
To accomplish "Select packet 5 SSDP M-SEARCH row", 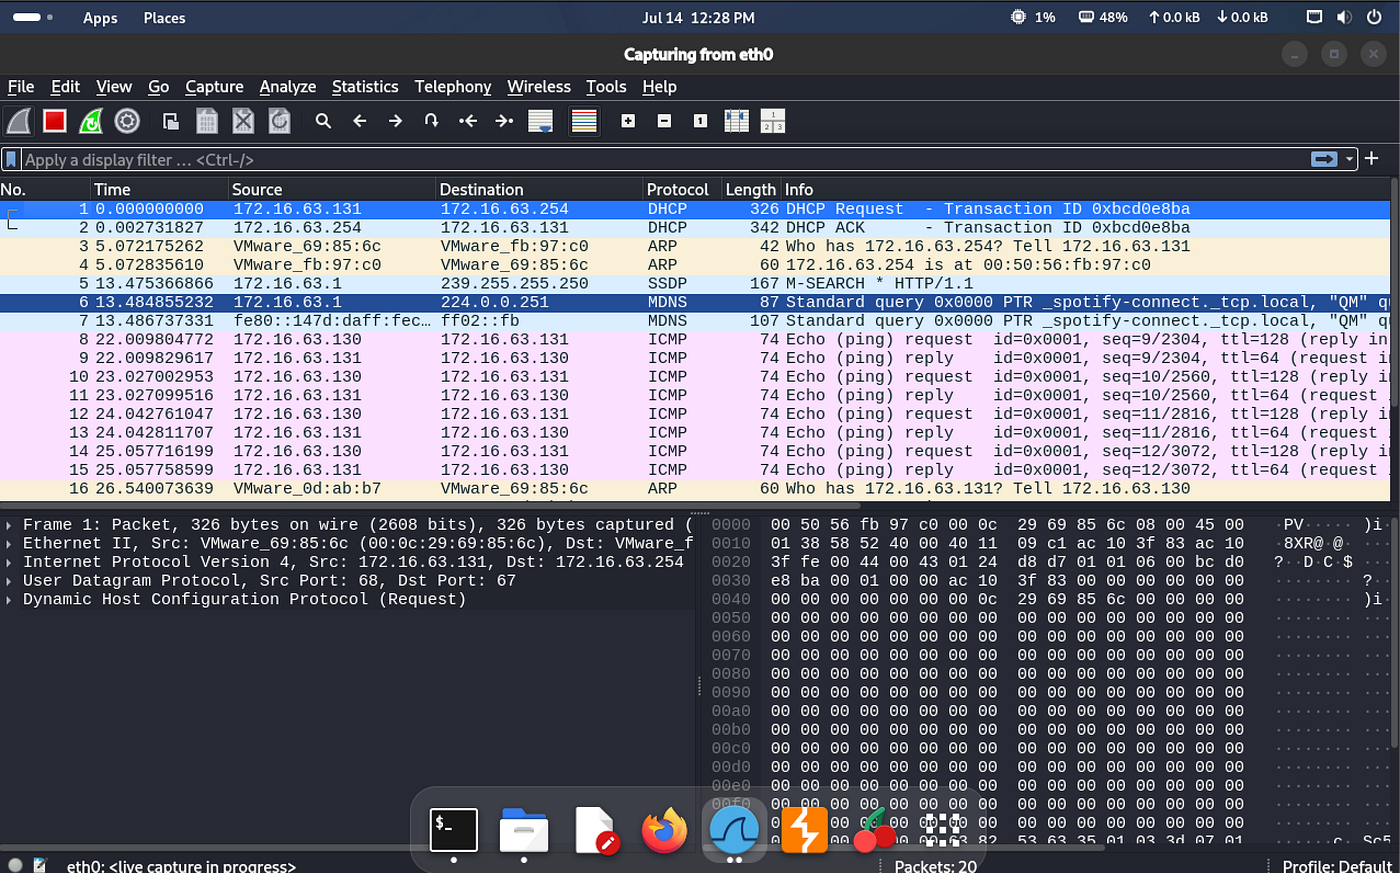I will (x=695, y=284).
